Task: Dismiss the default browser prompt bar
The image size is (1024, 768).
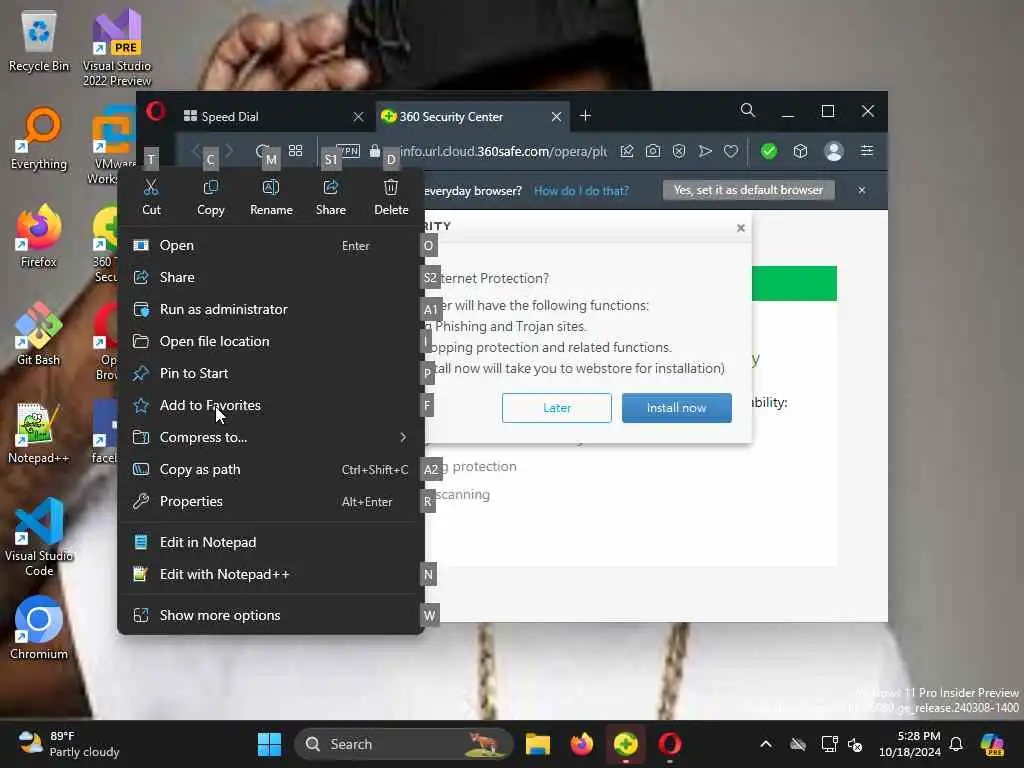Action: (x=861, y=190)
